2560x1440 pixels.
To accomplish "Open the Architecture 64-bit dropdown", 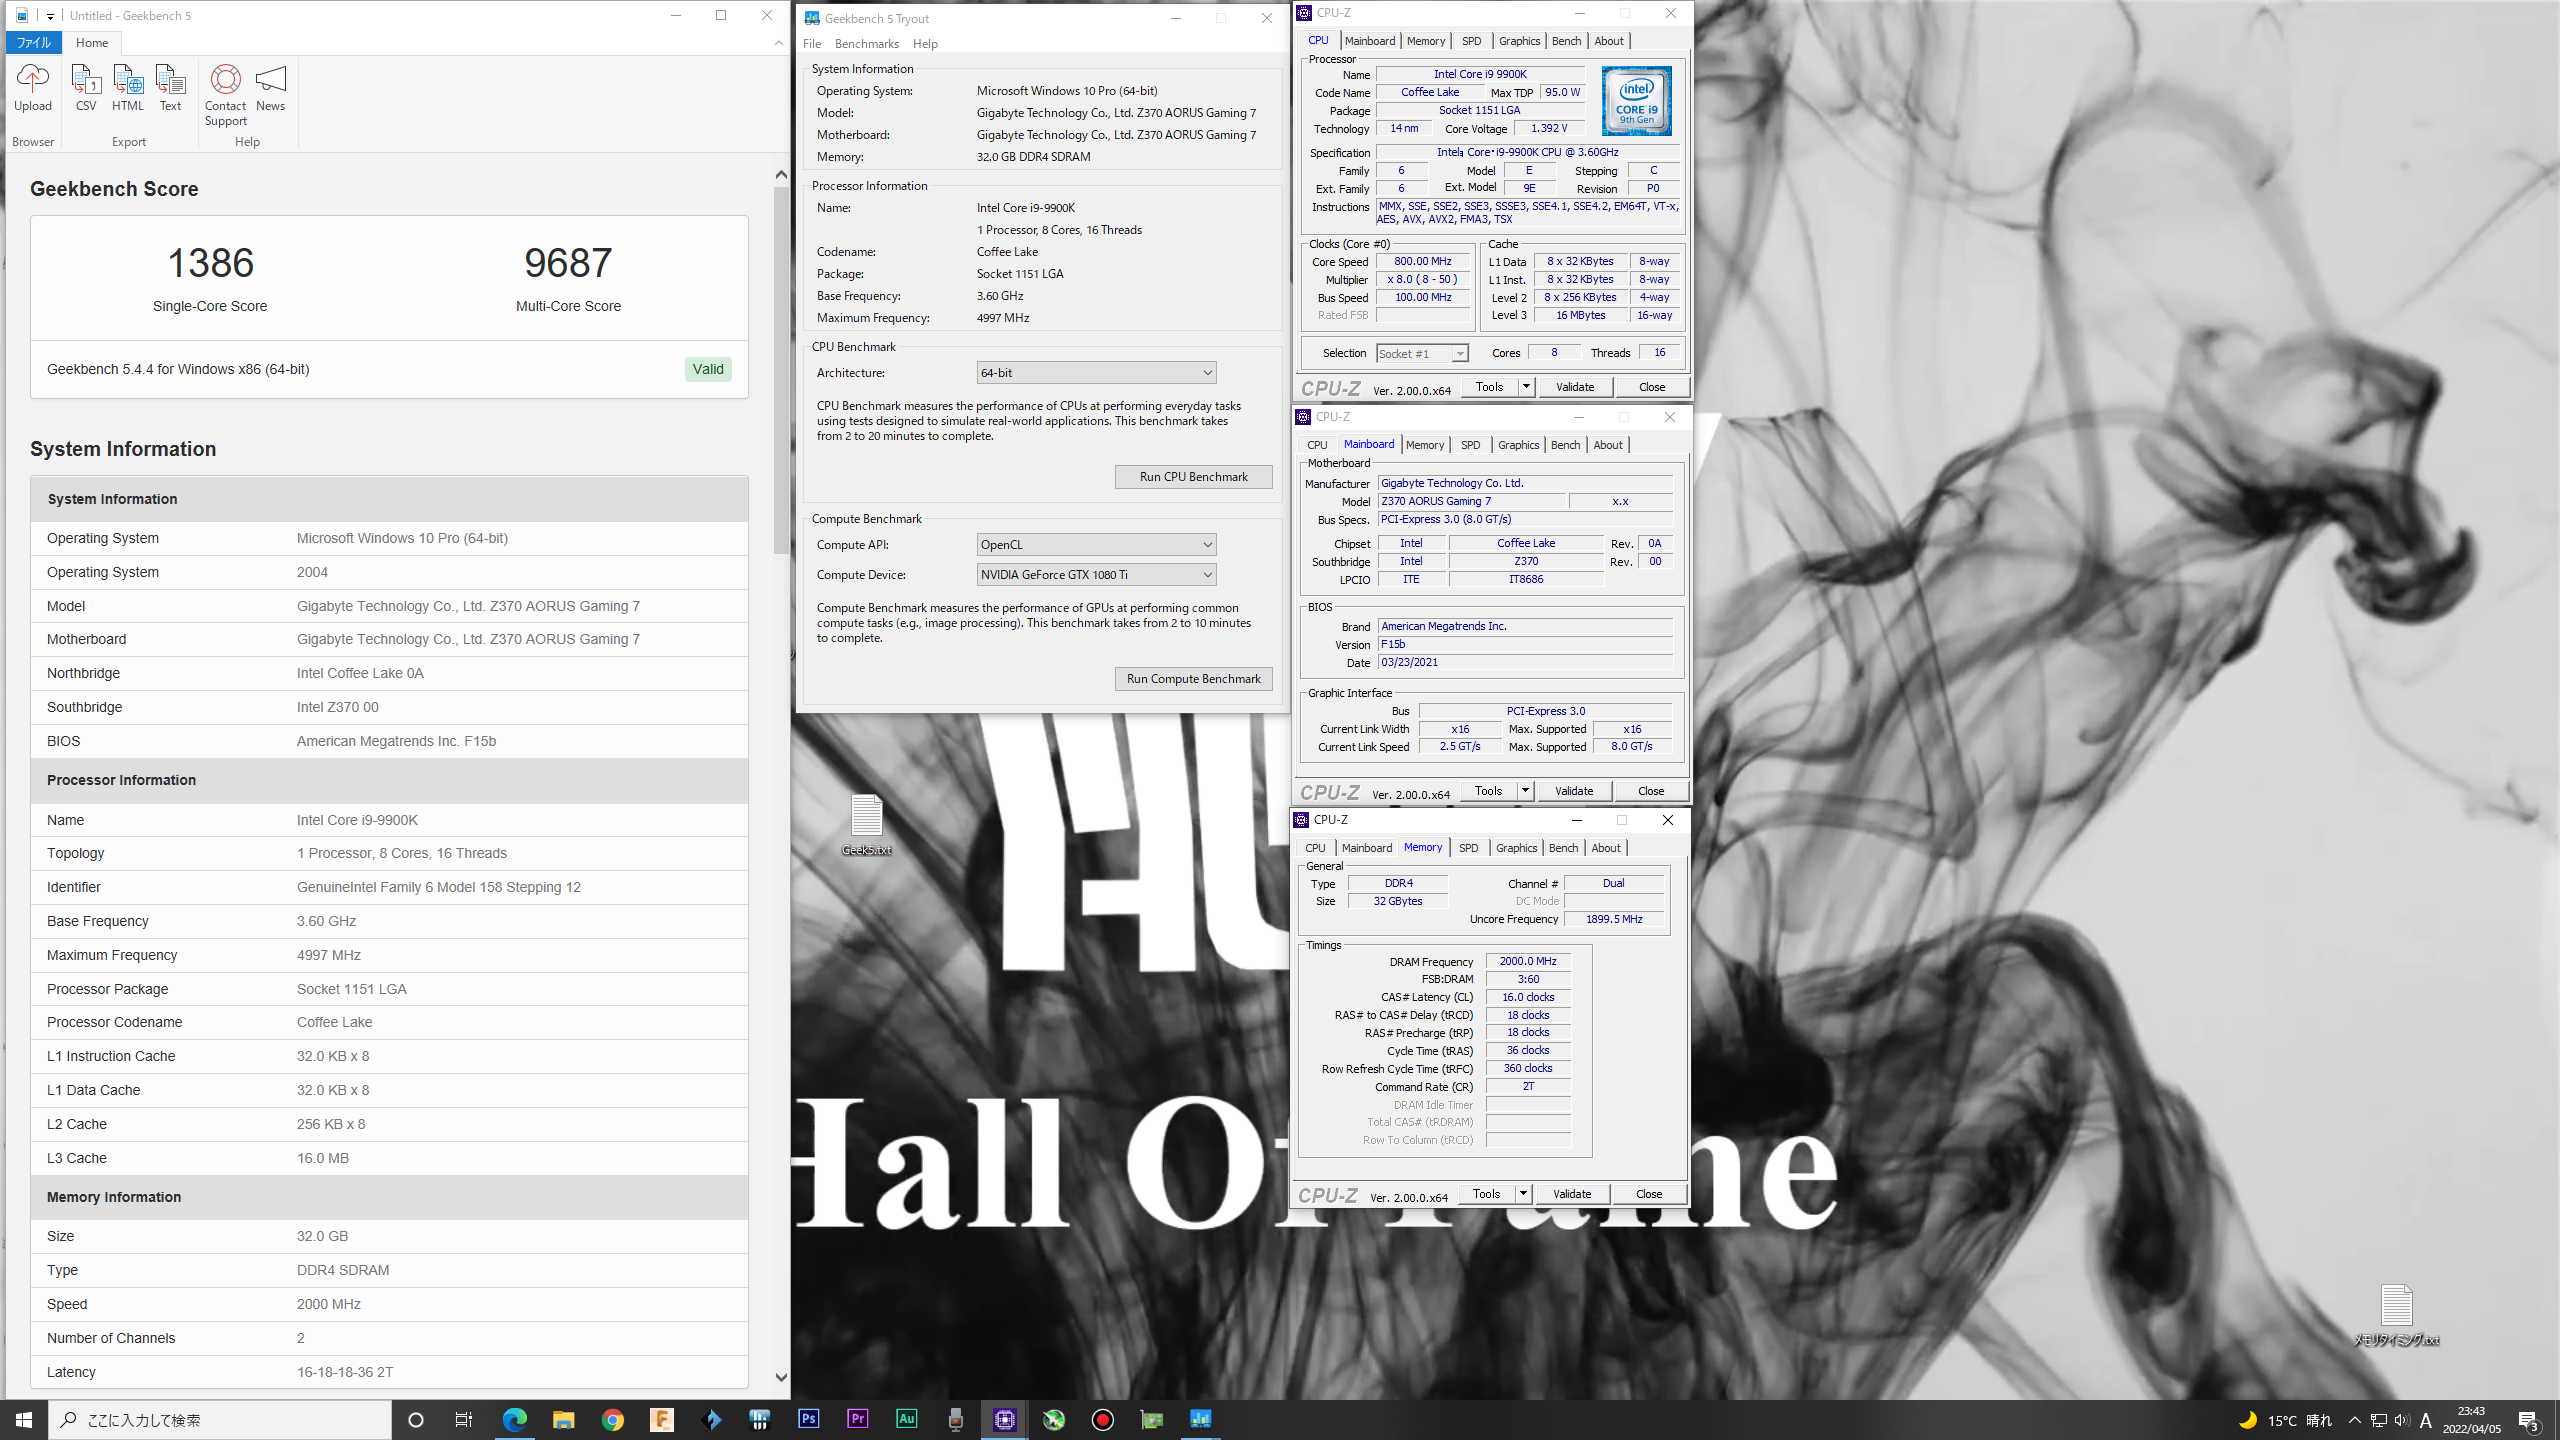I will coord(1096,373).
